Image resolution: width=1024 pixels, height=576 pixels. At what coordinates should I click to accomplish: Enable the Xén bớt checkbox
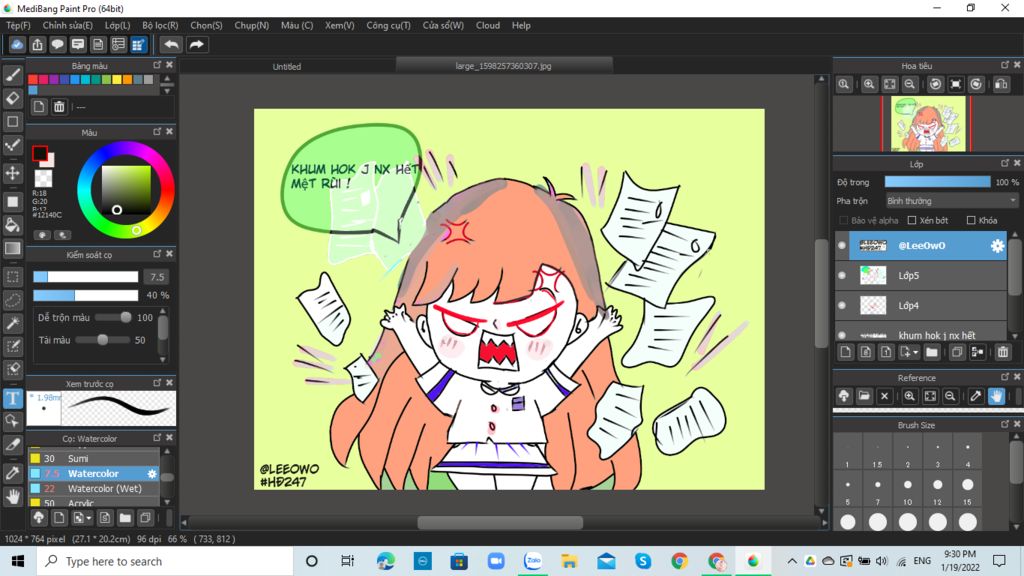coord(912,220)
